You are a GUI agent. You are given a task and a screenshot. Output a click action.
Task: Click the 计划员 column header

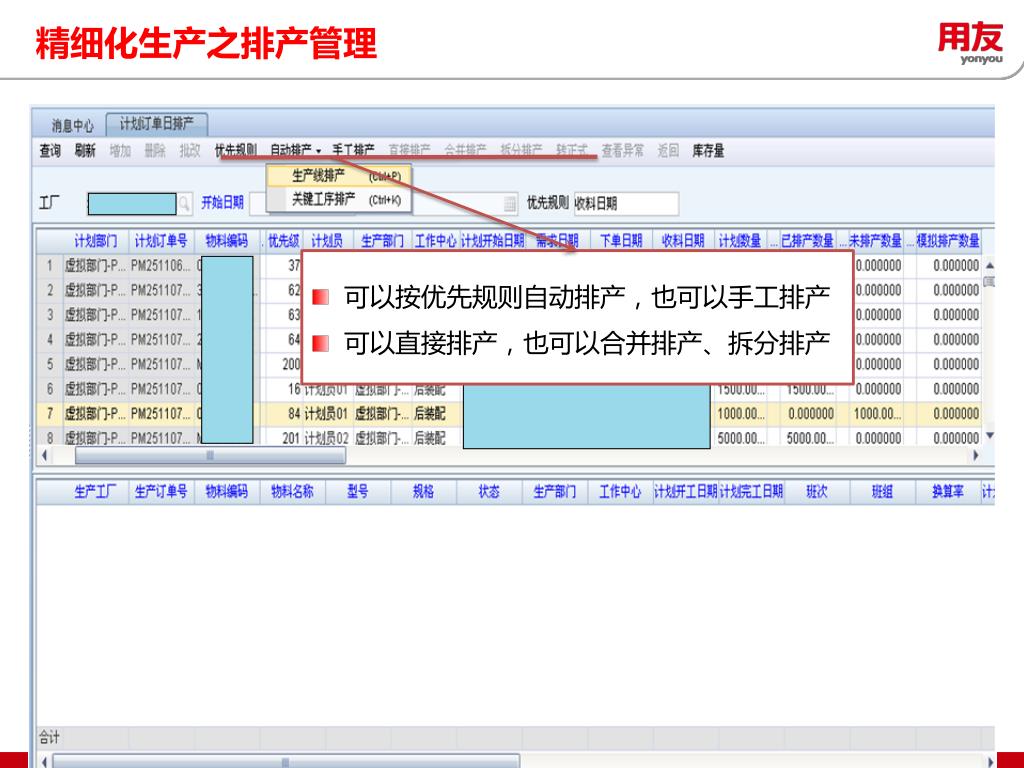point(328,241)
